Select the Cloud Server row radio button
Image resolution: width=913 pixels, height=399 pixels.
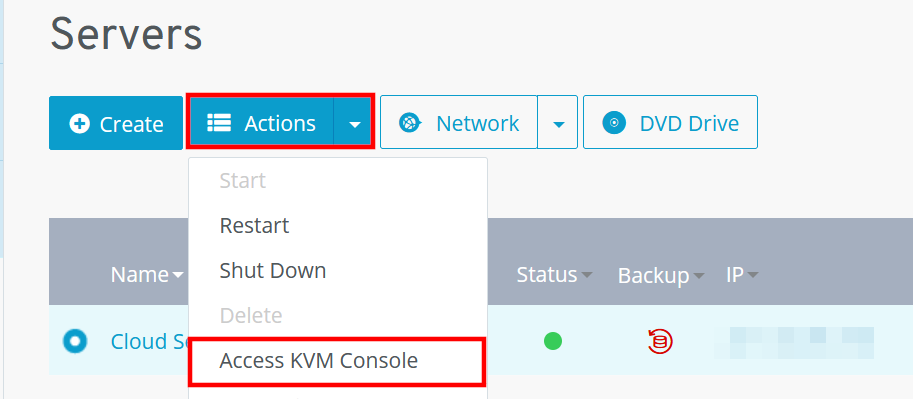(75, 341)
